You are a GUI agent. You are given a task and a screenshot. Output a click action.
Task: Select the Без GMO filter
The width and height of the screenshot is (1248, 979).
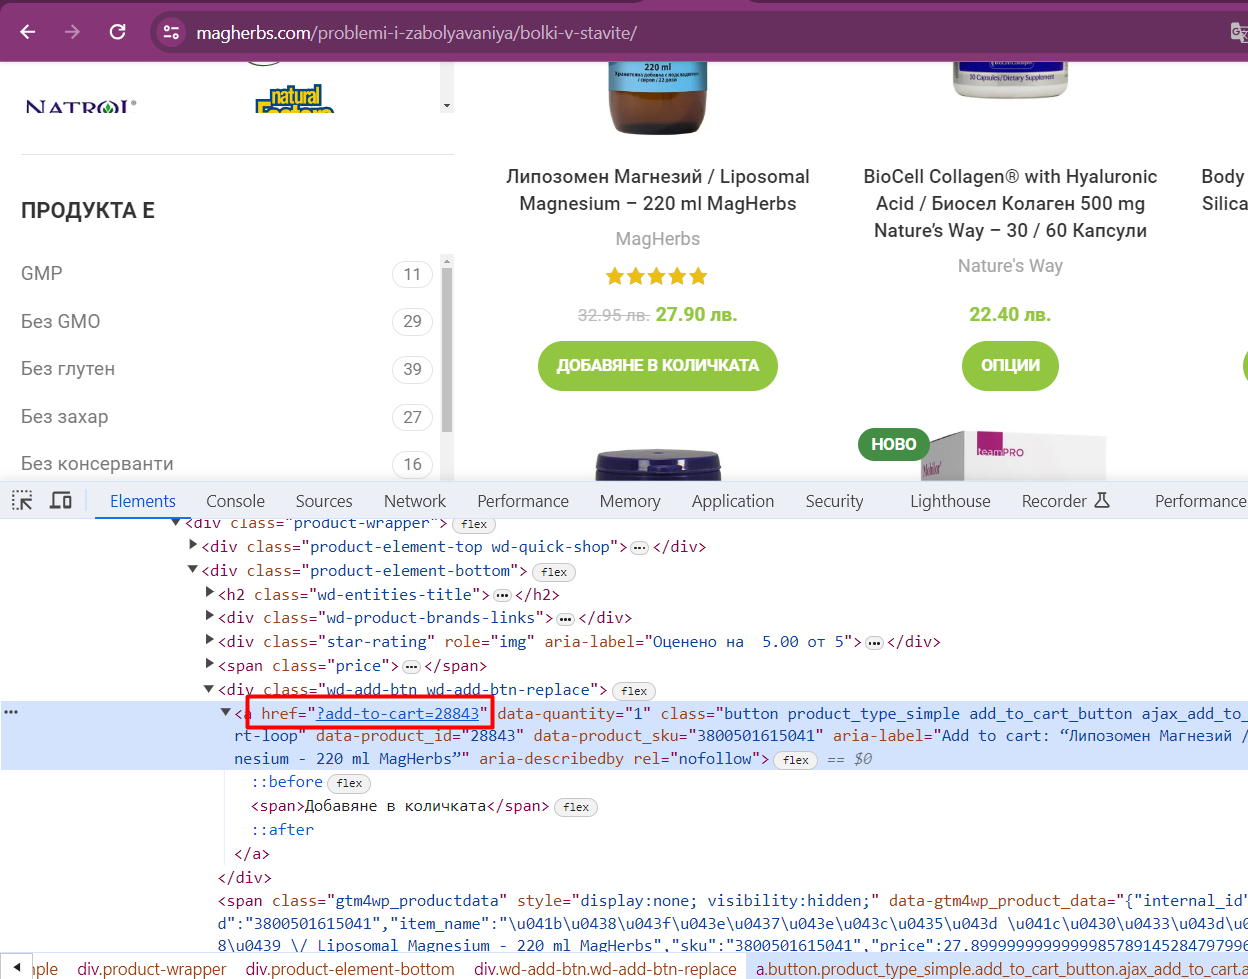[x=61, y=322]
